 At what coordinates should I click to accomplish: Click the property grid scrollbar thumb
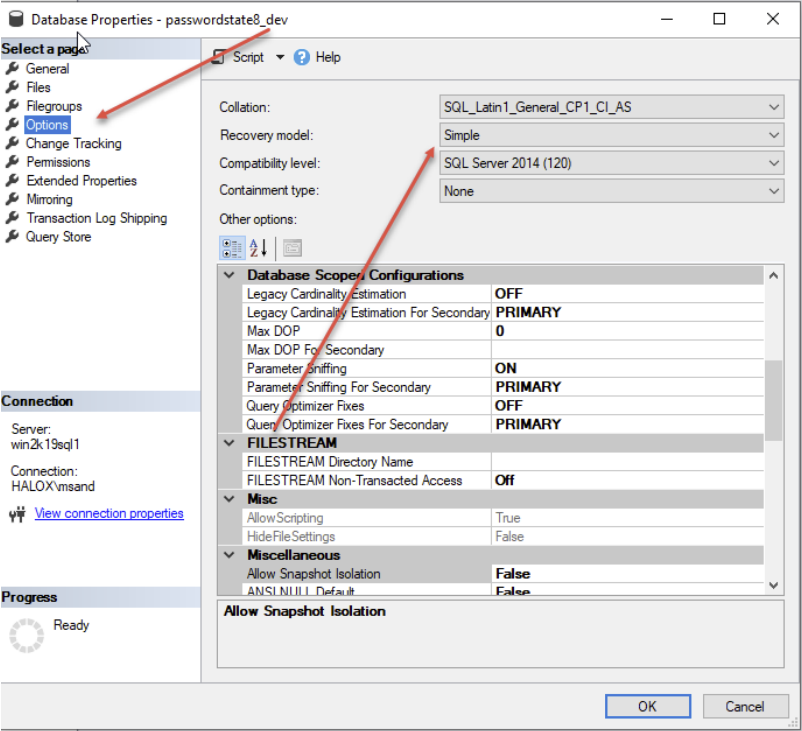[773, 401]
